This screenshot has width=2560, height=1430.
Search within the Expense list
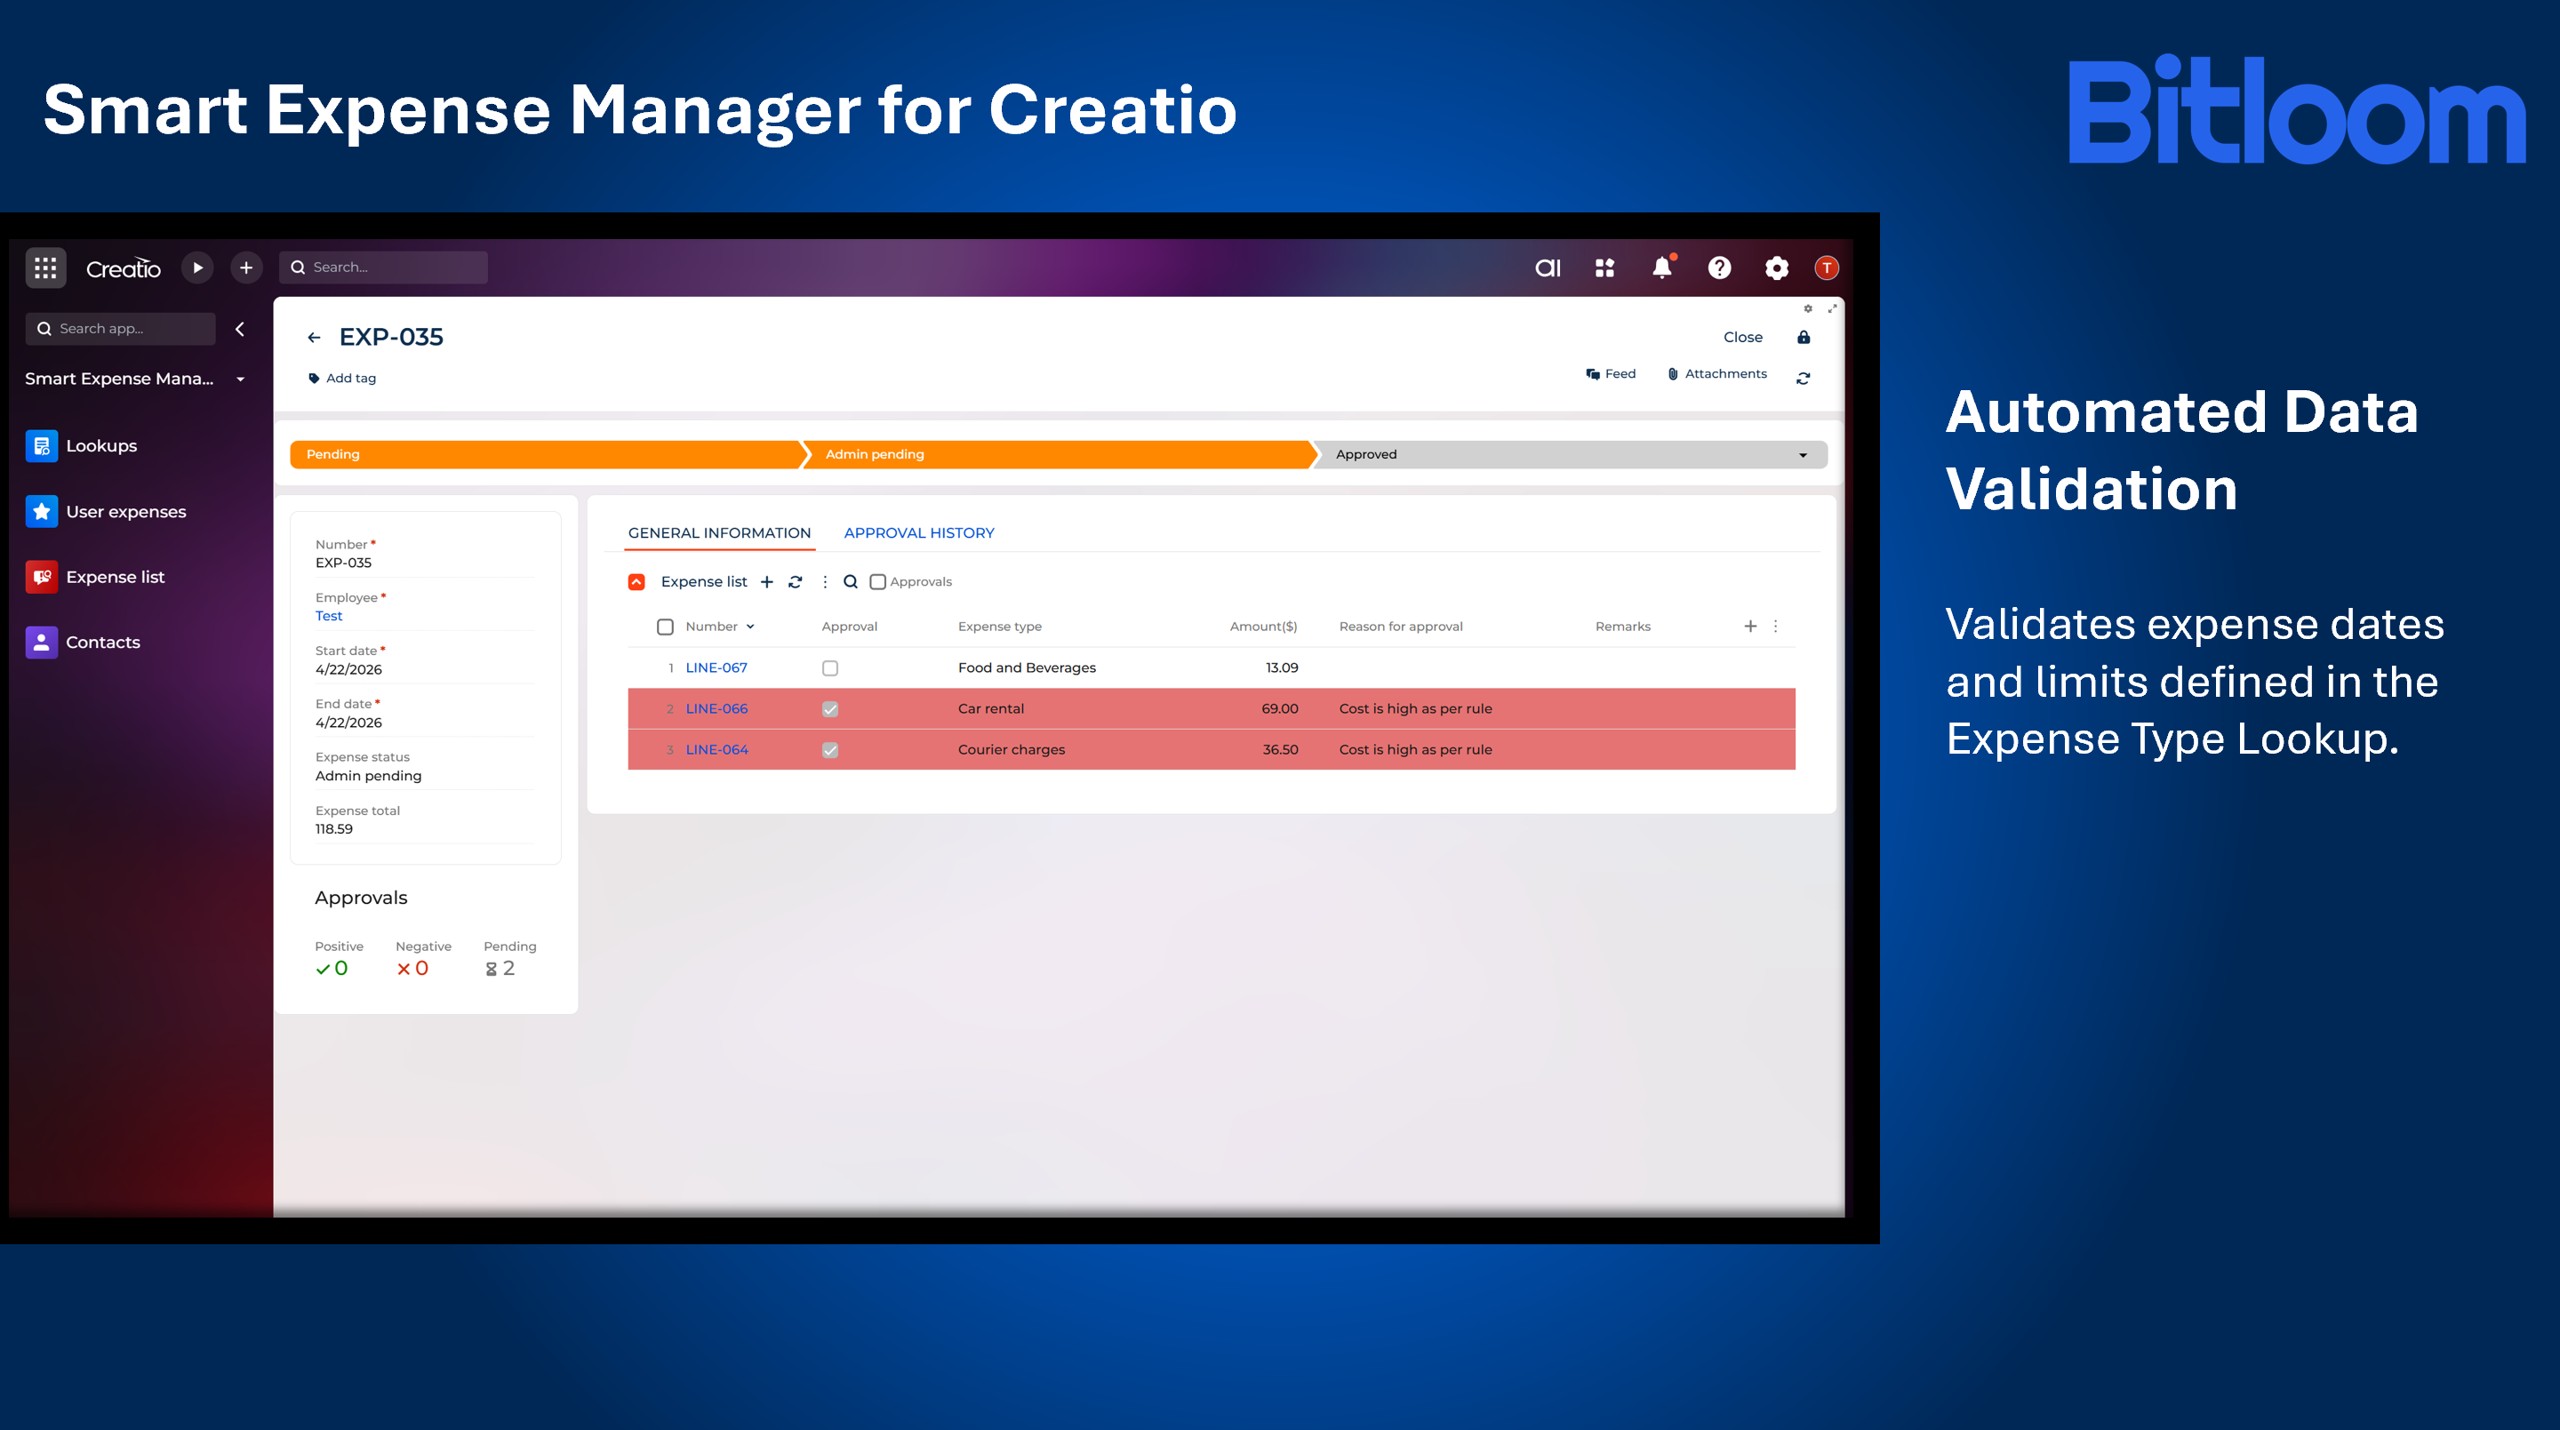coord(851,582)
